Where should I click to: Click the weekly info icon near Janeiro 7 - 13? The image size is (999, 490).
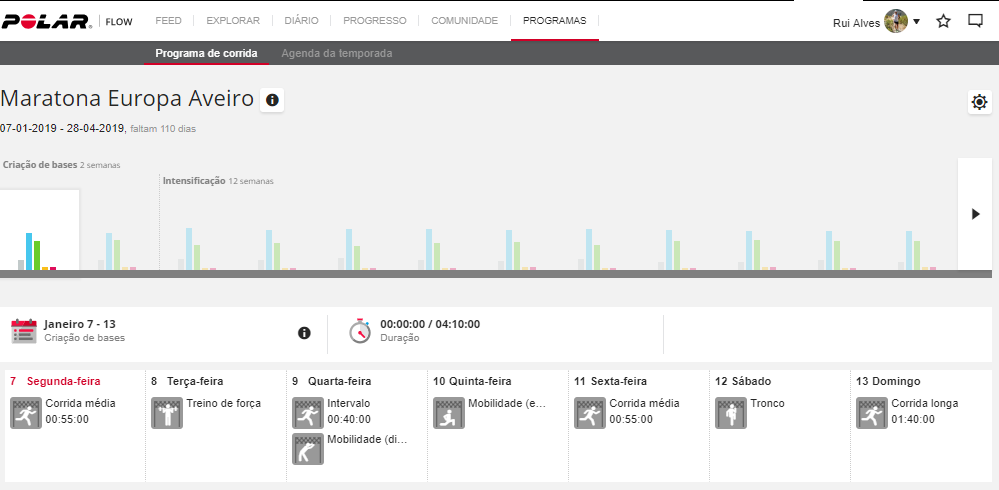304,333
